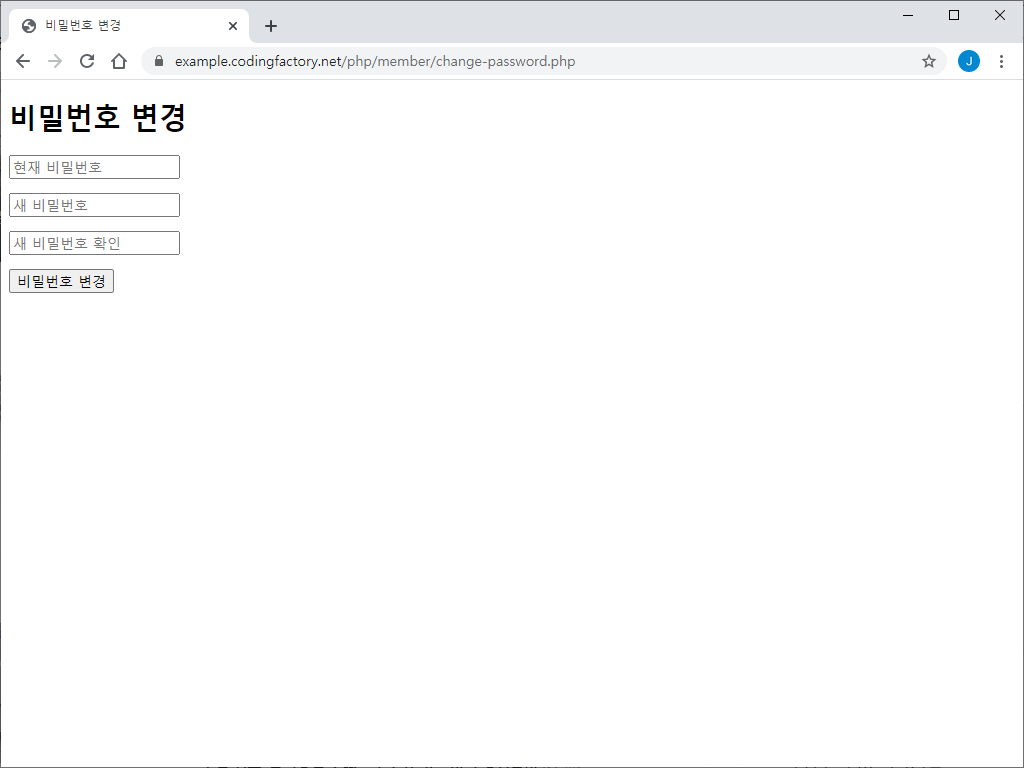Viewport: 1024px width, 768px height.
Task: Close the browser window
Action: pyautogui.click(x=1000, y=16)
